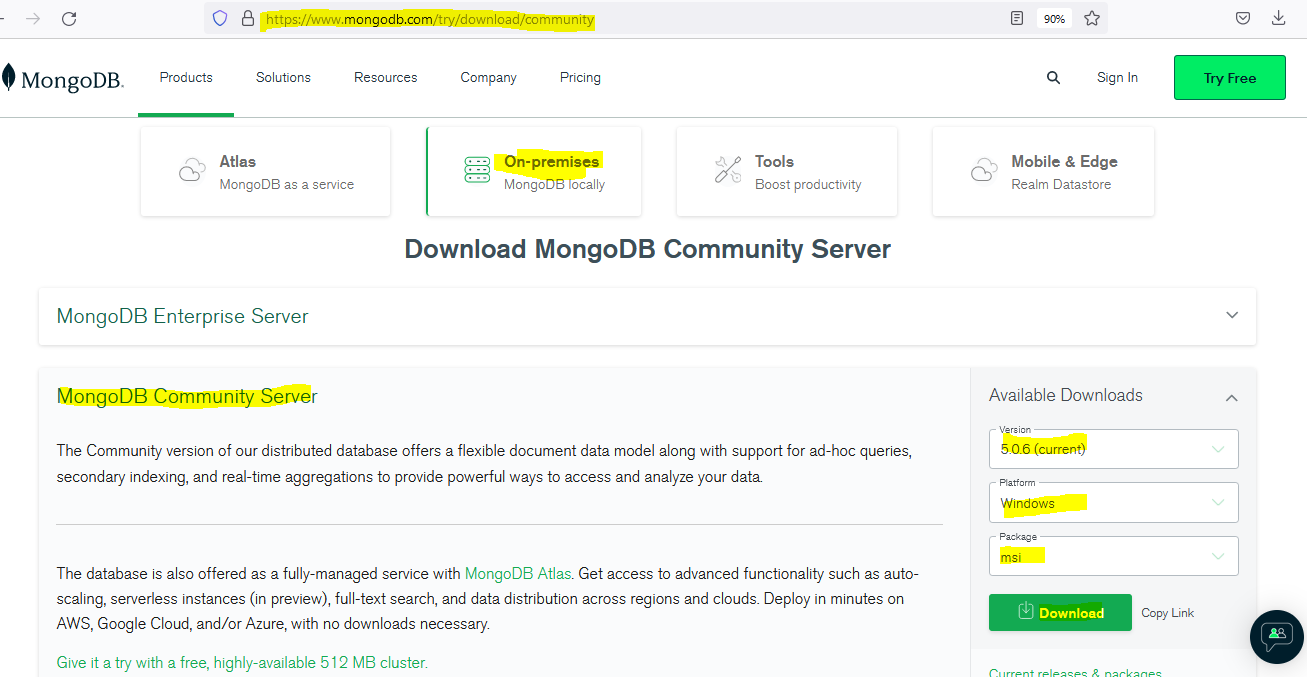Screen dimensions: 1307x677
Task: Open the Resources menu
Action: 385,77
